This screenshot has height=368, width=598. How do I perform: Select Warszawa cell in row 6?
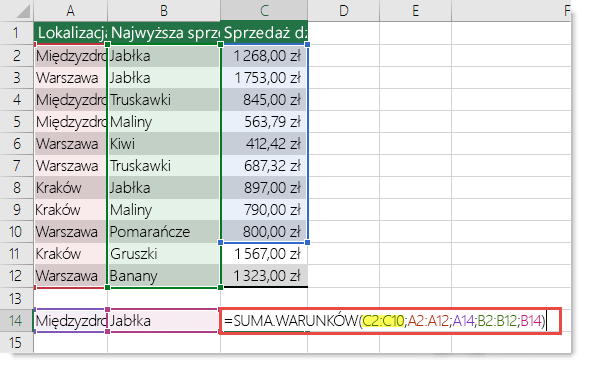(71, 144)
